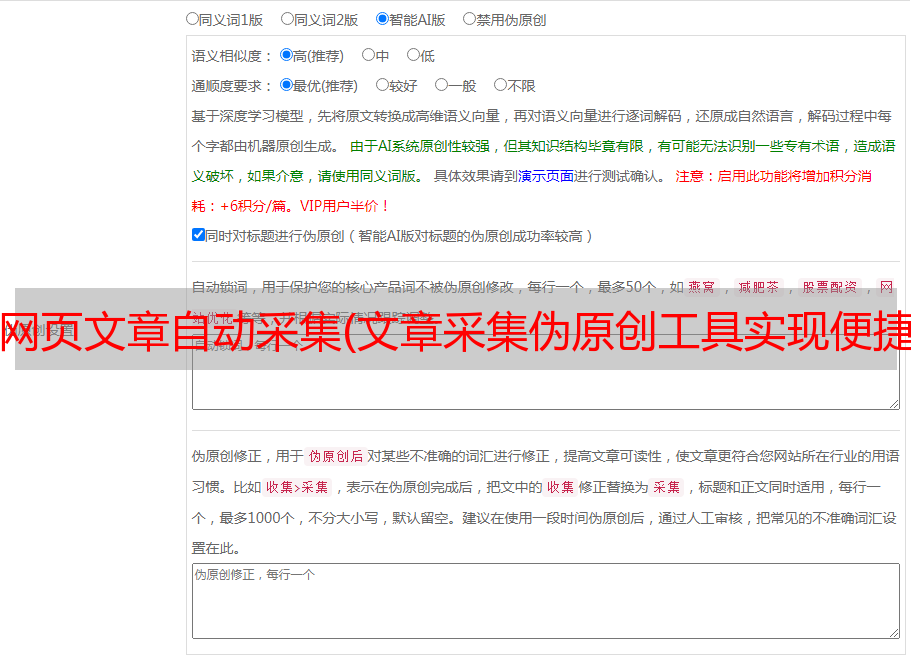Click the 股票配资 example tag

pyautogui.click(x=830, y=287)
